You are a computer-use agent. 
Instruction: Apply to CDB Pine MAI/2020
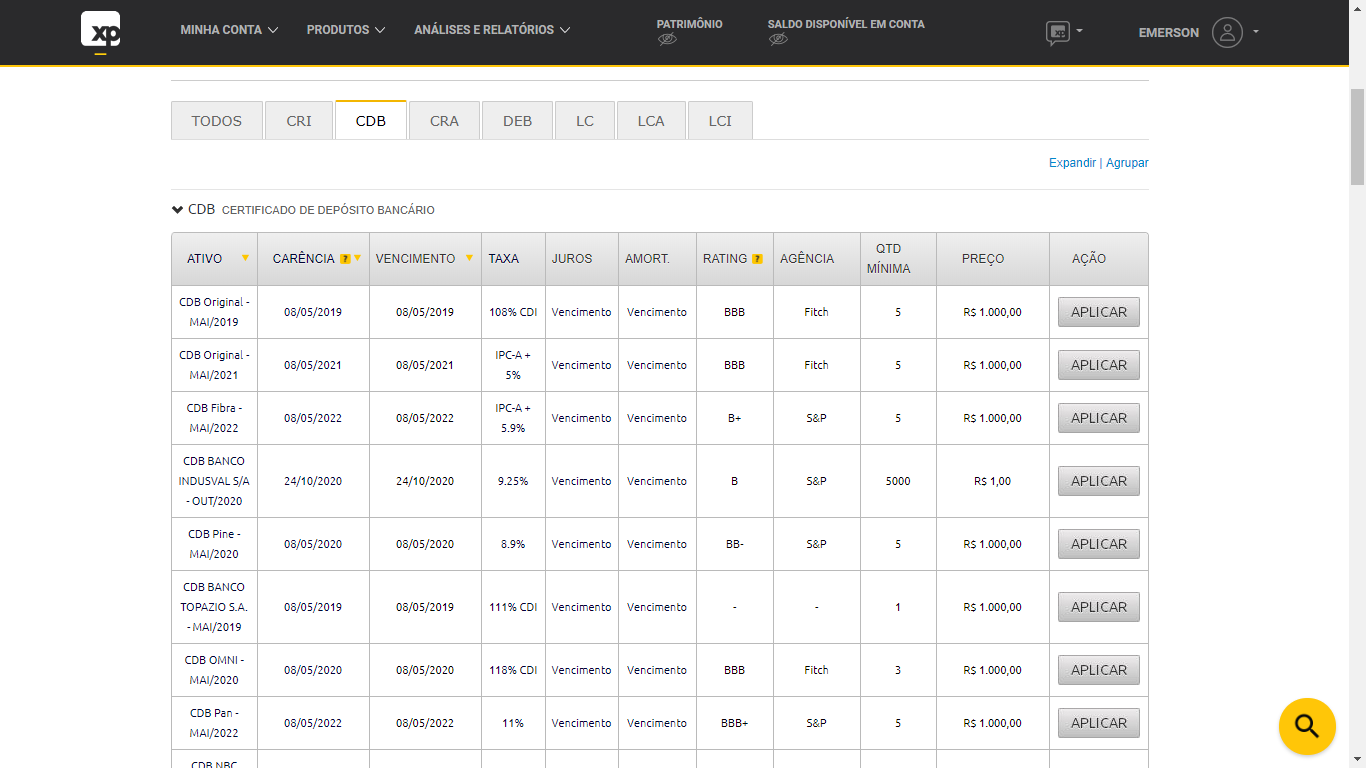click(1099, 544)
